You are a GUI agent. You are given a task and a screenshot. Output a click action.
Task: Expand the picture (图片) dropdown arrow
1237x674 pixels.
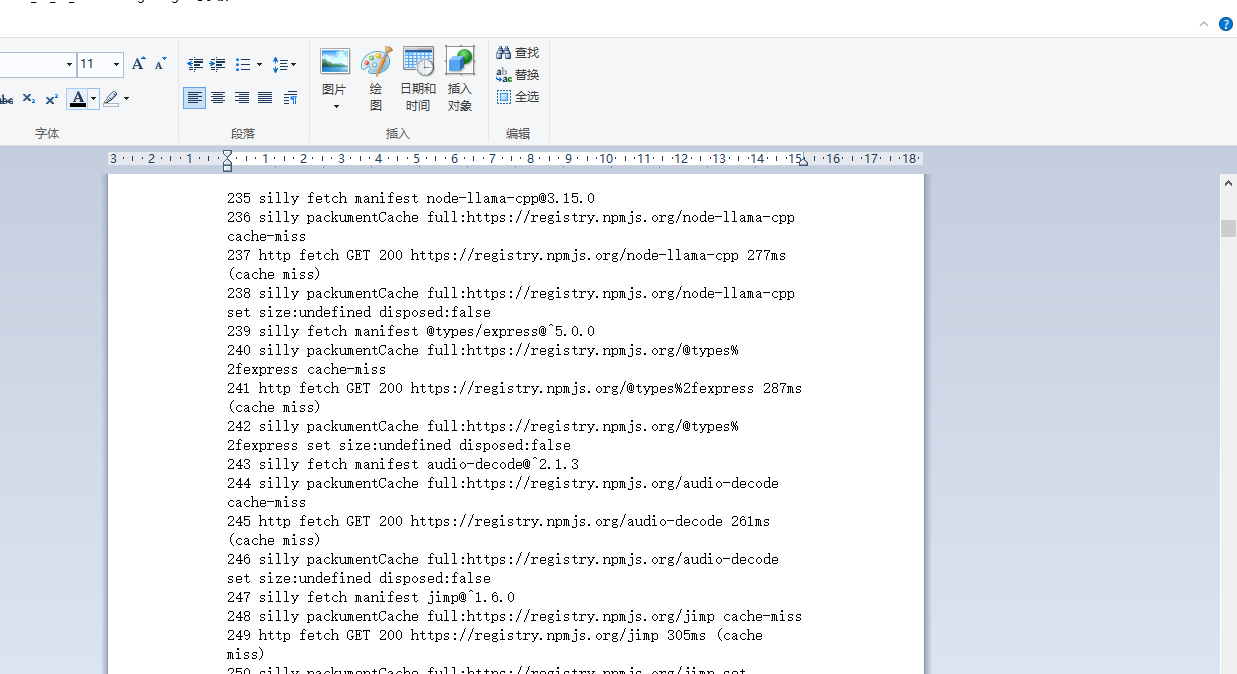click(335, 106)
